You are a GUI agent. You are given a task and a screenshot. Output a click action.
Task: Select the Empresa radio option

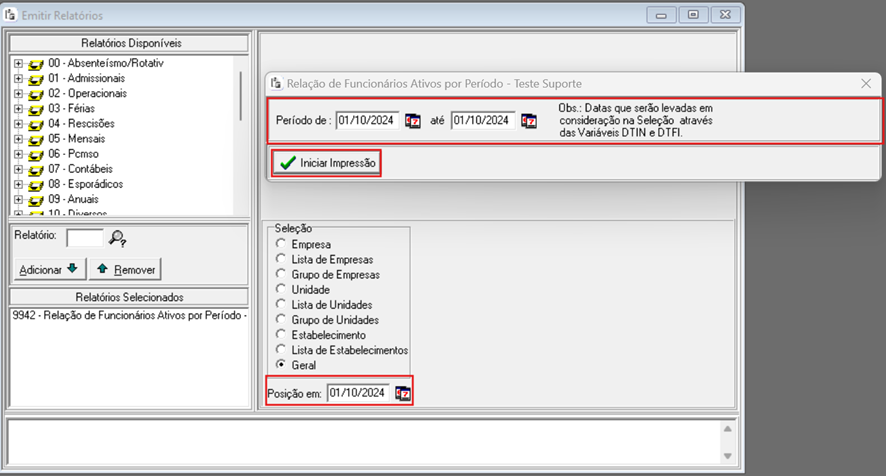(x=281, y=244)
